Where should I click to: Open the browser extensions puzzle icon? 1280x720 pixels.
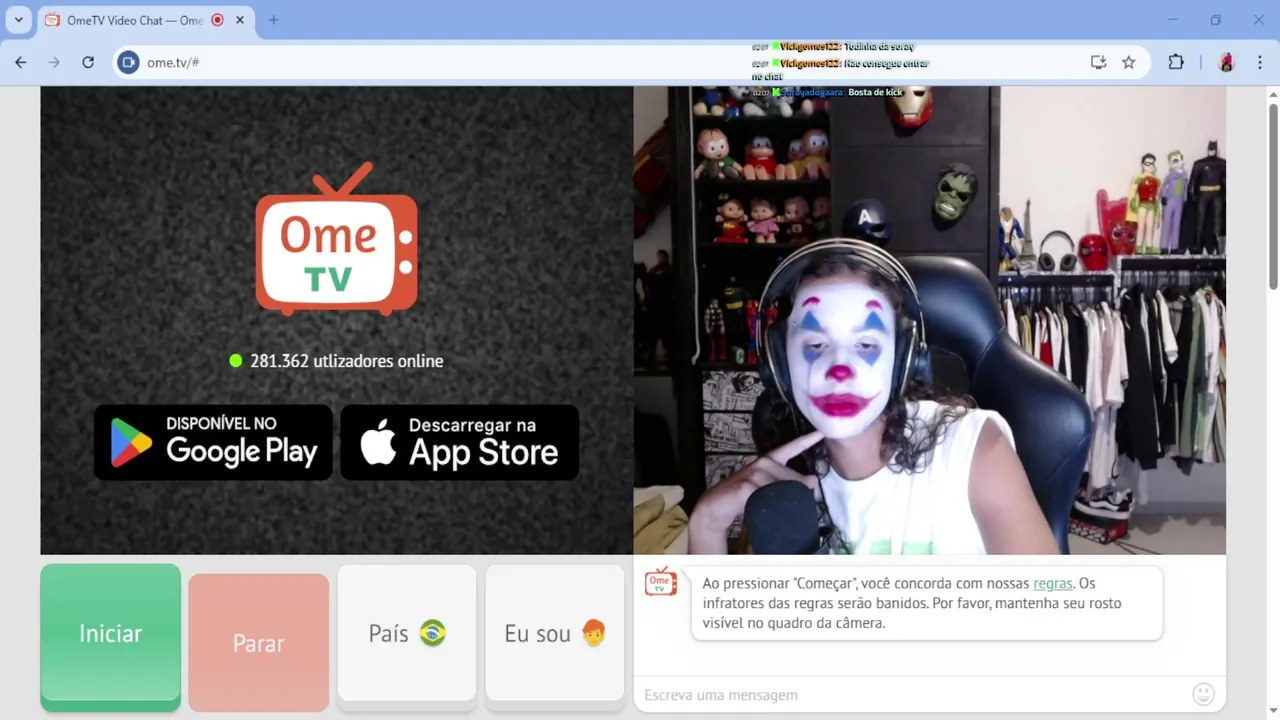[x=1176, y=62]
